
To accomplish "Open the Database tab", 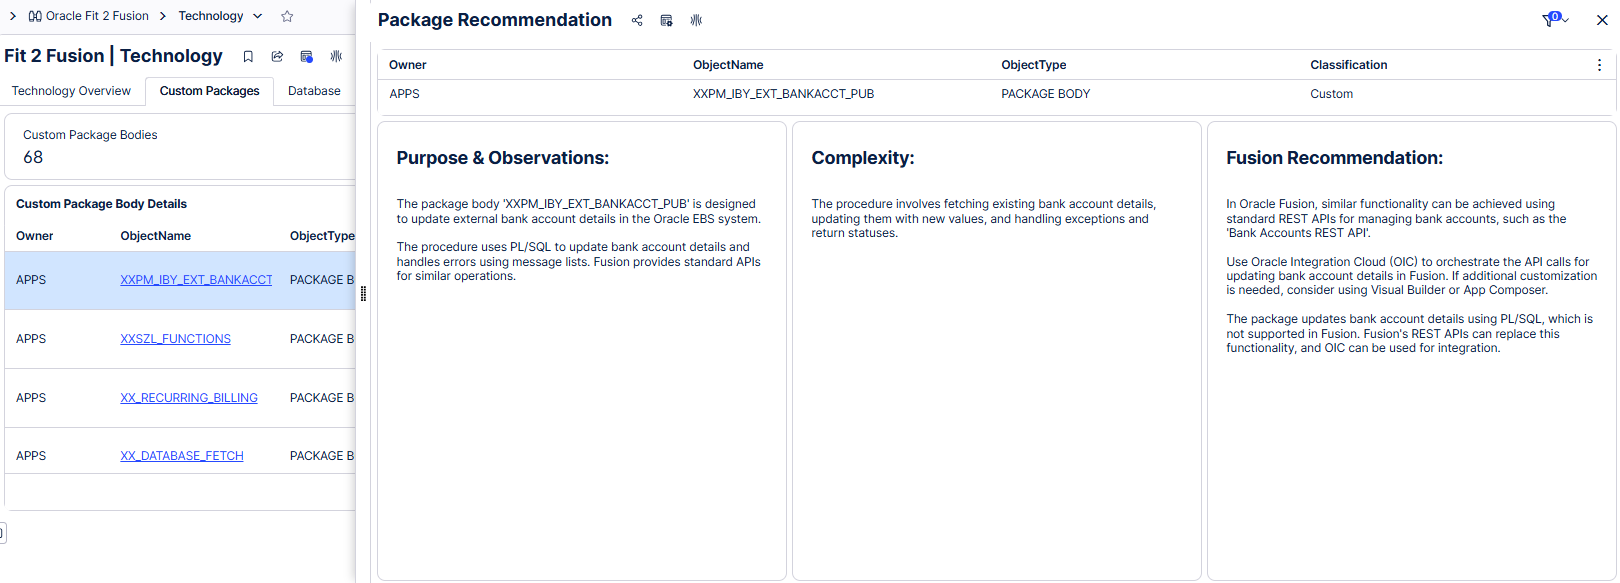I will [314, 91].
